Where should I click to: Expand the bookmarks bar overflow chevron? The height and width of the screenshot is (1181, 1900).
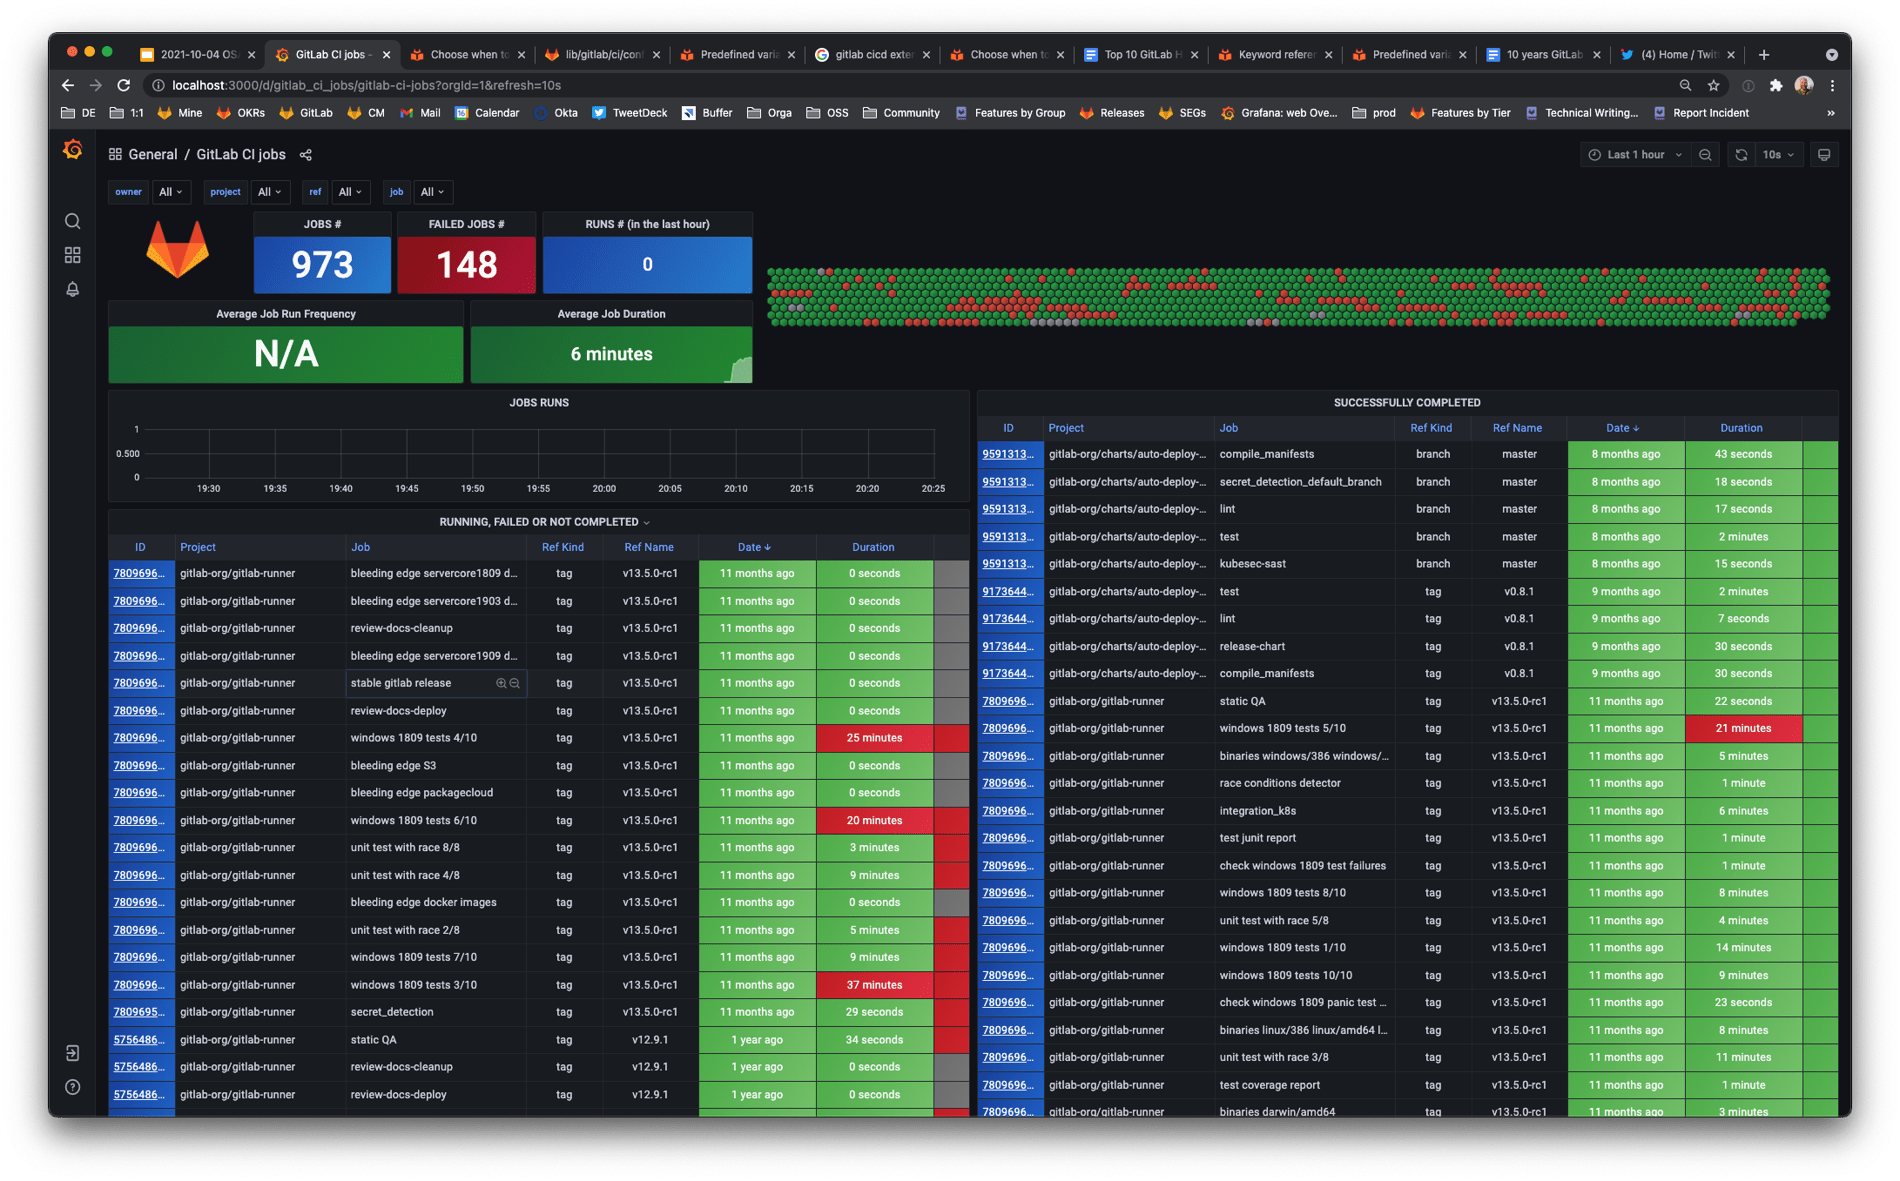1831,113
